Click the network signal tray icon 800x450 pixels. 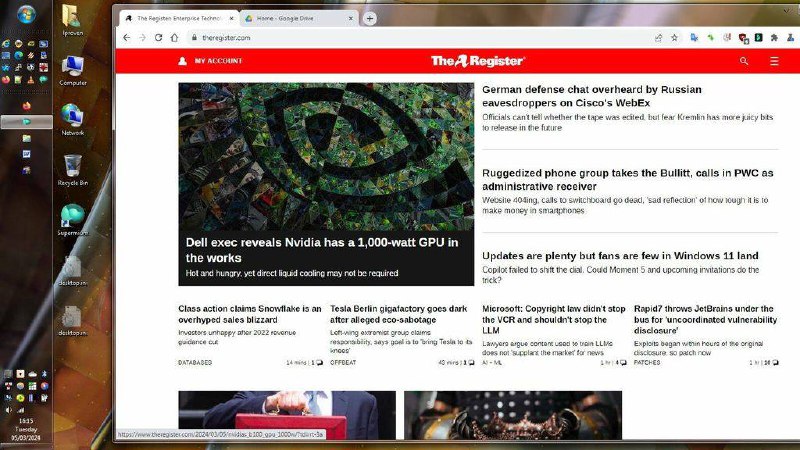click(21, 410)
